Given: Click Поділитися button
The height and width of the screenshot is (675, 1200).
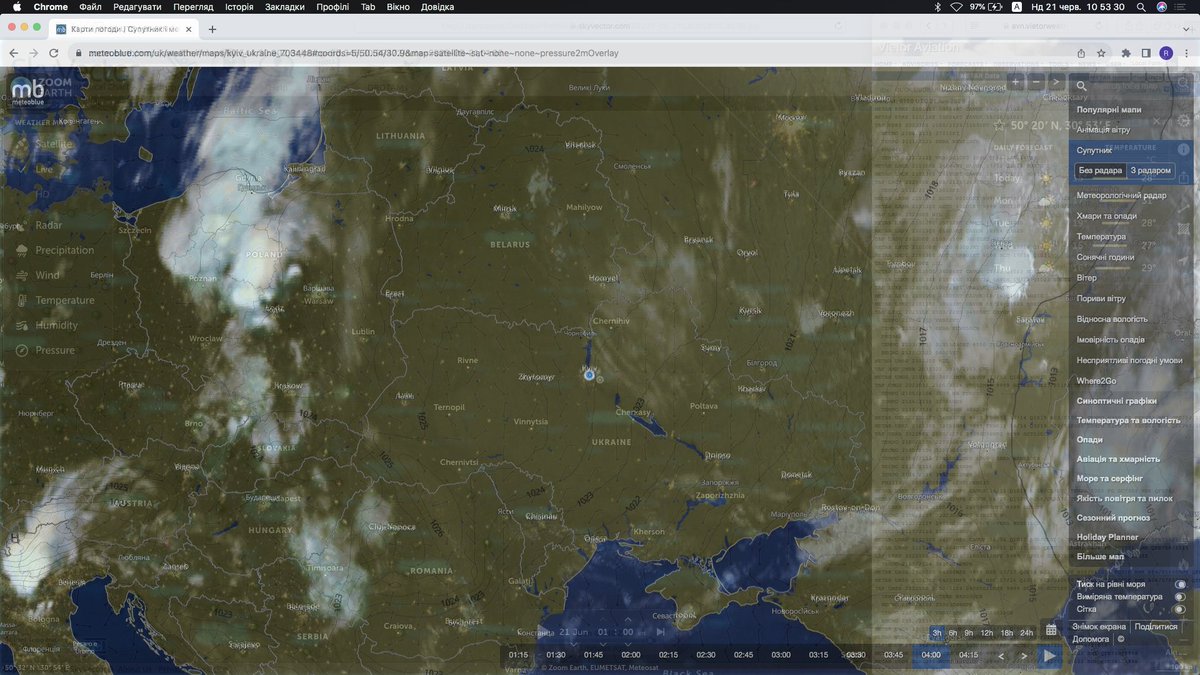Looking at the screenshot, I should click(x=1156, y=626).
